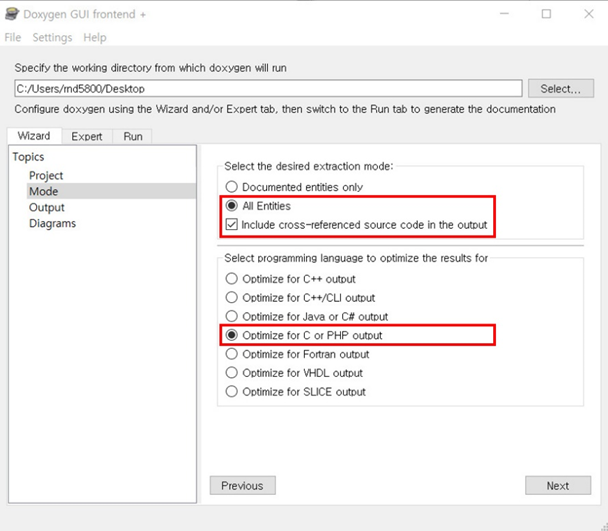Close the Doxygen GUI frontend window
The height and width of the screenshot is (531, 608).
pyautogui.click(x=589, y=14)
